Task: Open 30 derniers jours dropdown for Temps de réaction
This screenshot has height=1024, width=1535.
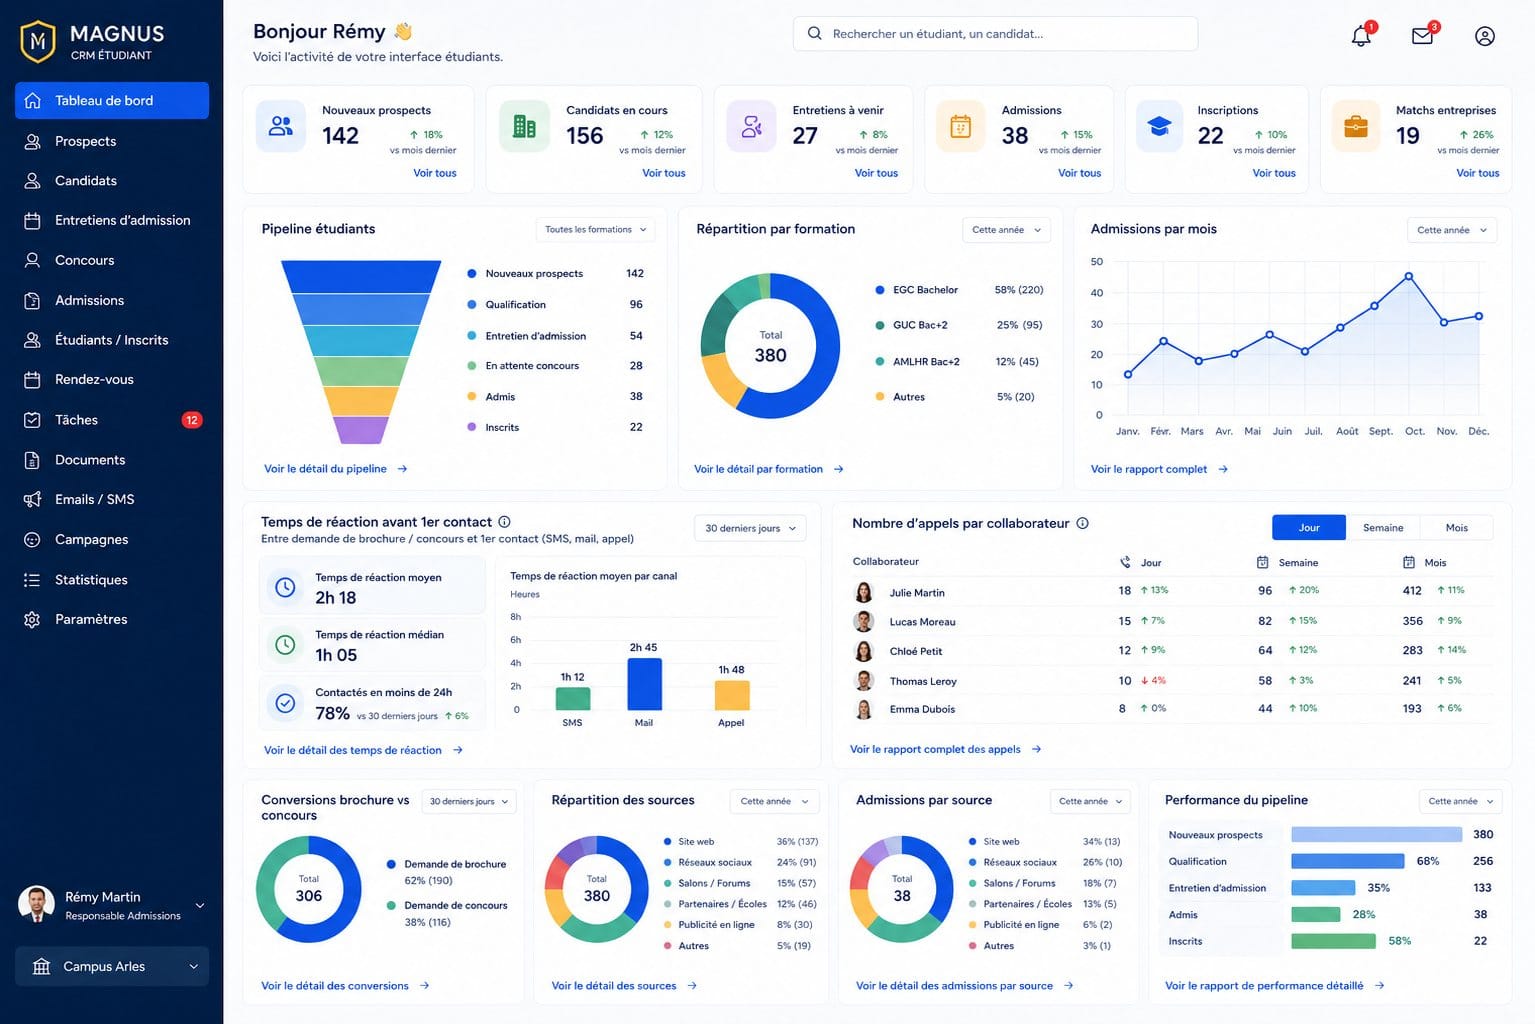Action: click(750, 528)
